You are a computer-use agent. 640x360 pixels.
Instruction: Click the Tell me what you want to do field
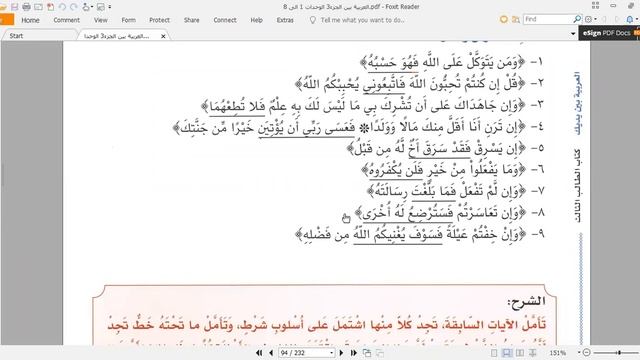[x=362, y=20]
